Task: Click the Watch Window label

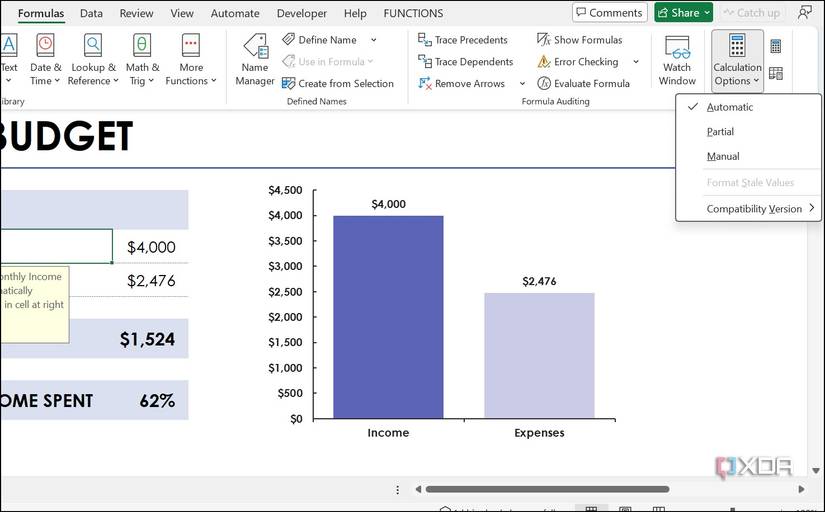Action: coord(677,74)
